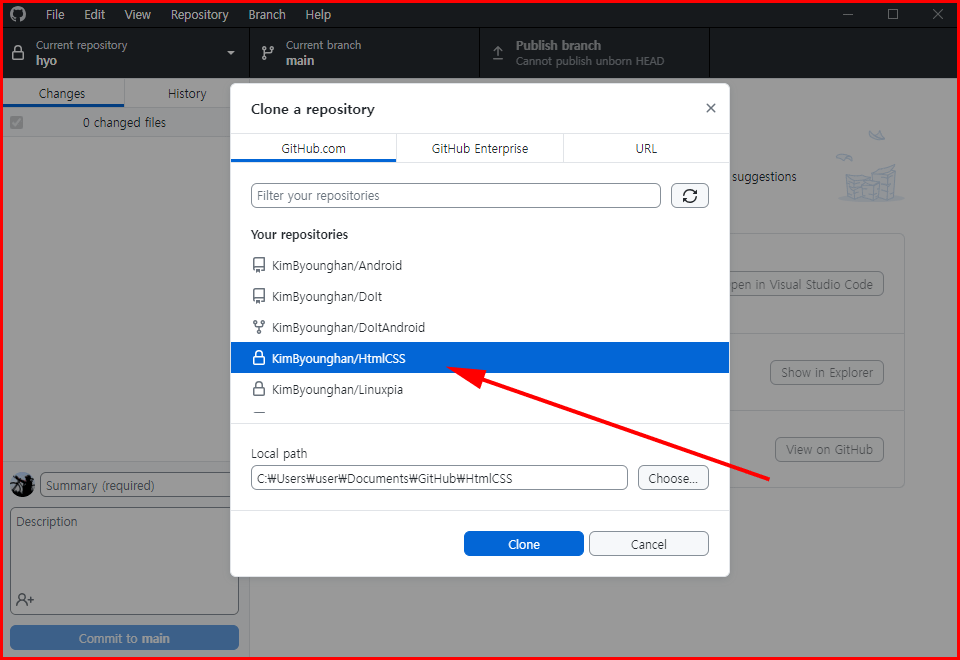
Task: Select KimByounghan/DoIt repository
Action: pos(480,296)
